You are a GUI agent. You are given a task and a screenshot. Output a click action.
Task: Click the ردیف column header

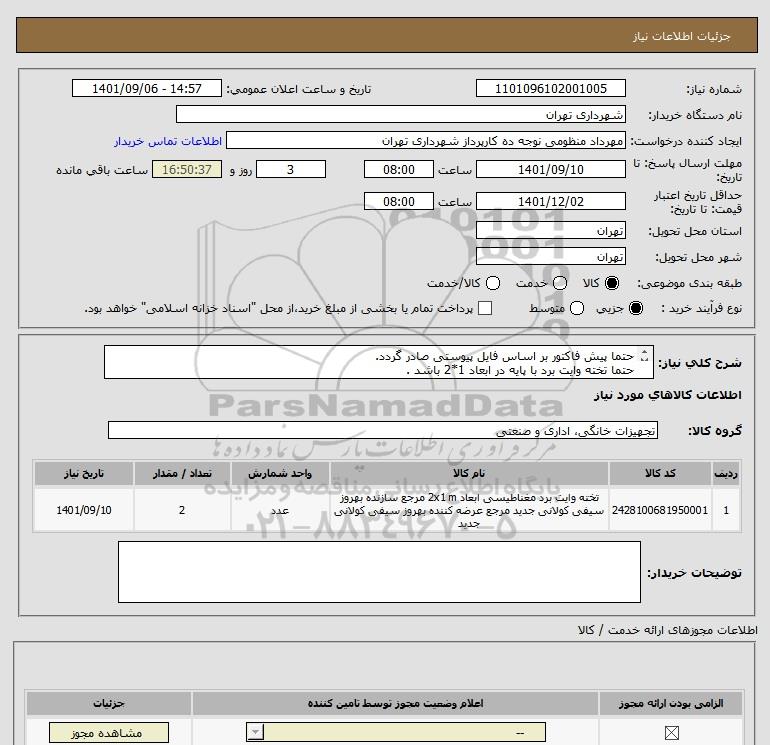[x=726, y=473]
